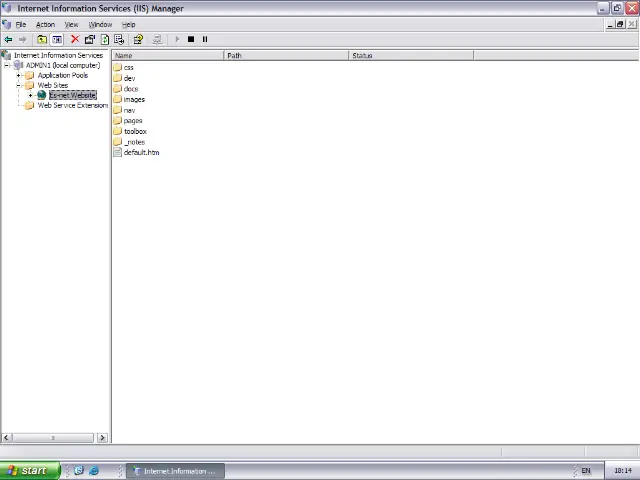The height and width of the screenshot is (480, 640).
Task: Click the "images" folder name
Action: [x=134, y=99]
